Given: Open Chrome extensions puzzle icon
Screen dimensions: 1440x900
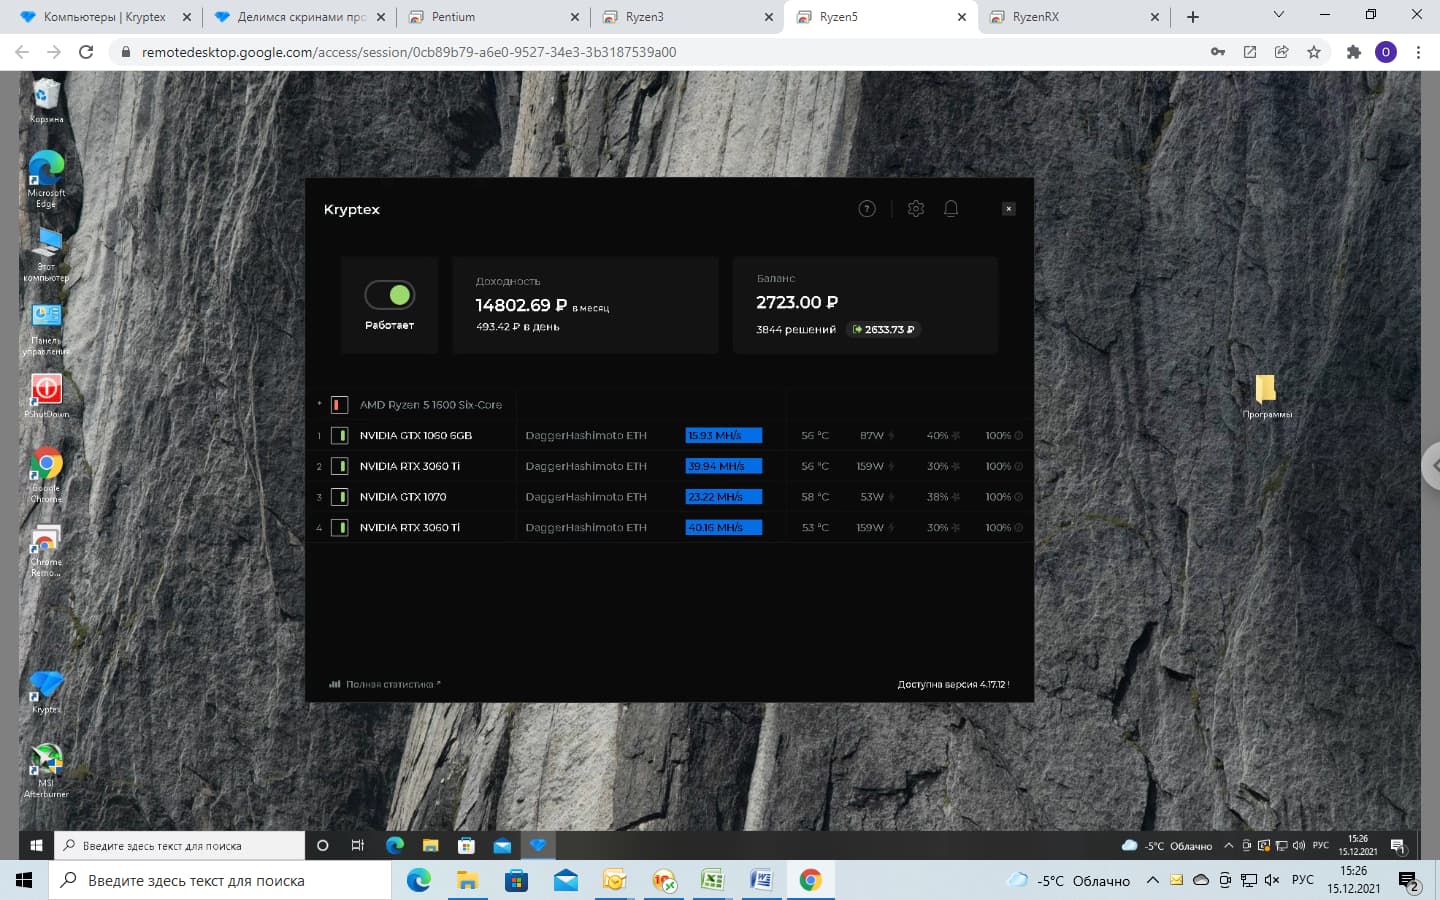Looking at the screenshot, I should pos(1354,52).
